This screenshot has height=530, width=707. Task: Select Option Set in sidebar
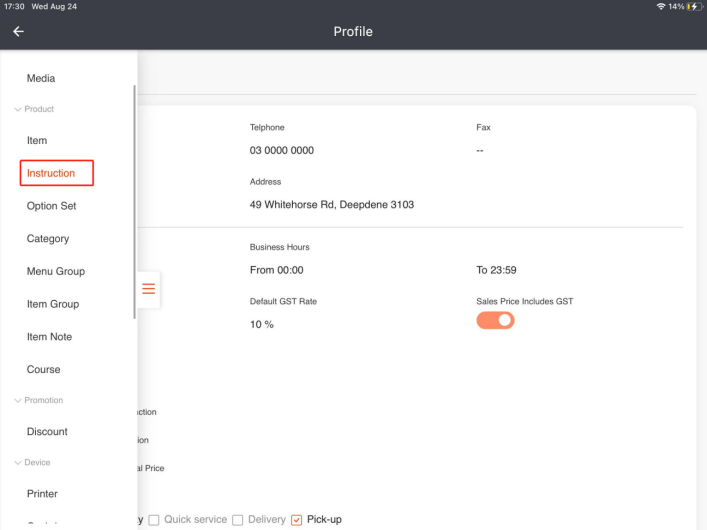click(52, 206)
